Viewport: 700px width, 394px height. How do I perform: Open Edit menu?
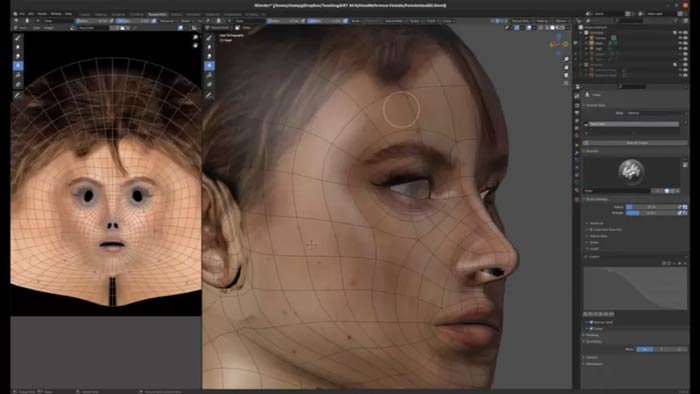pyautogui.click(x=31, y=14)
